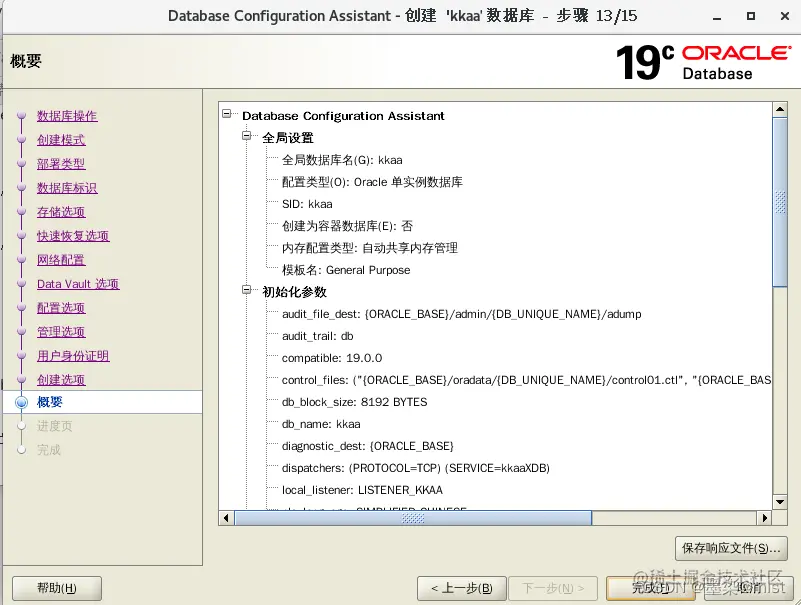The width and height of the screenshot is (801, 605).
Task: Collapse the Database Configuration Assistant root node
Action: [227, 113]
